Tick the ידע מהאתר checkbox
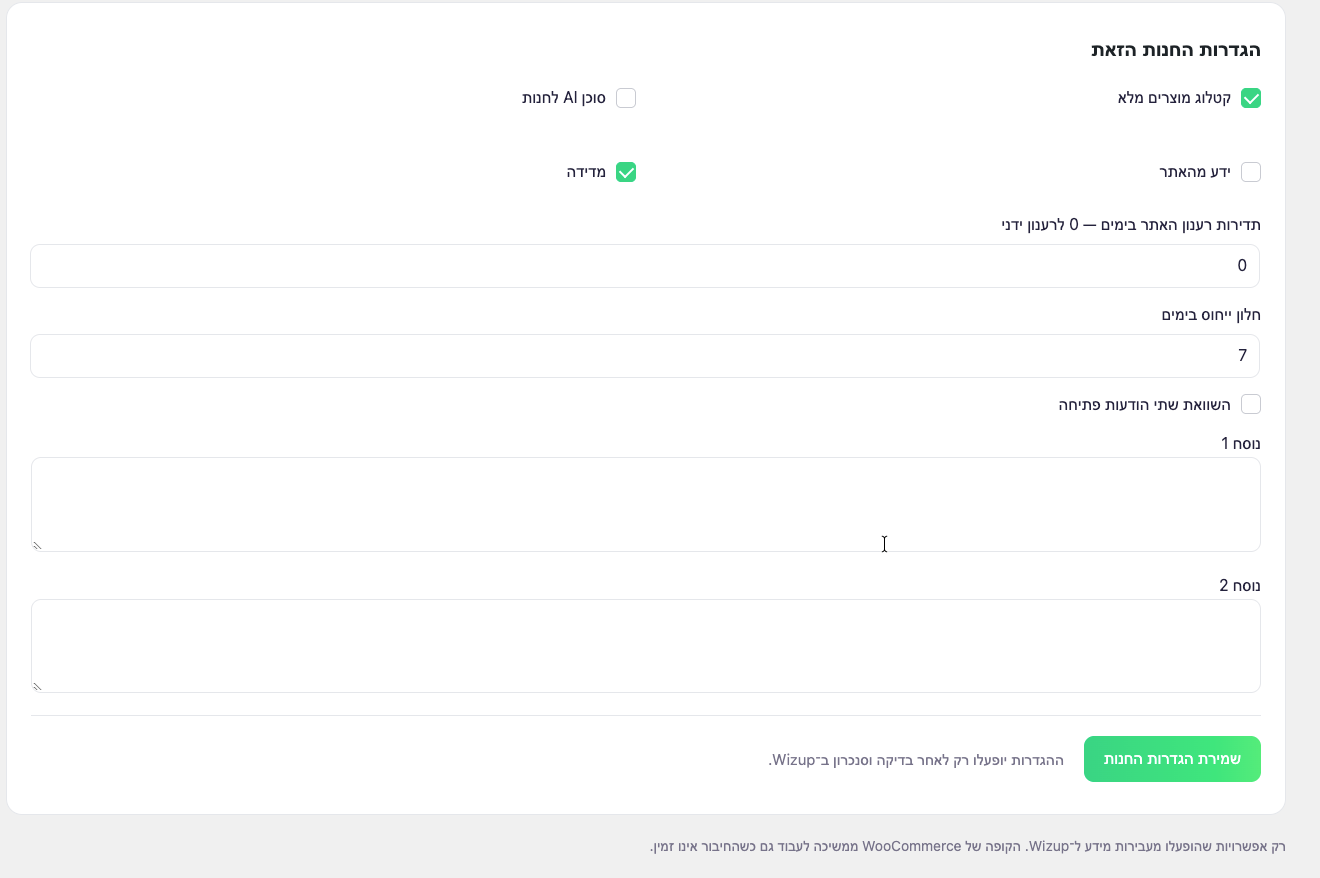The height and width of the screenshot is (878, 1320). [1250, 172]
